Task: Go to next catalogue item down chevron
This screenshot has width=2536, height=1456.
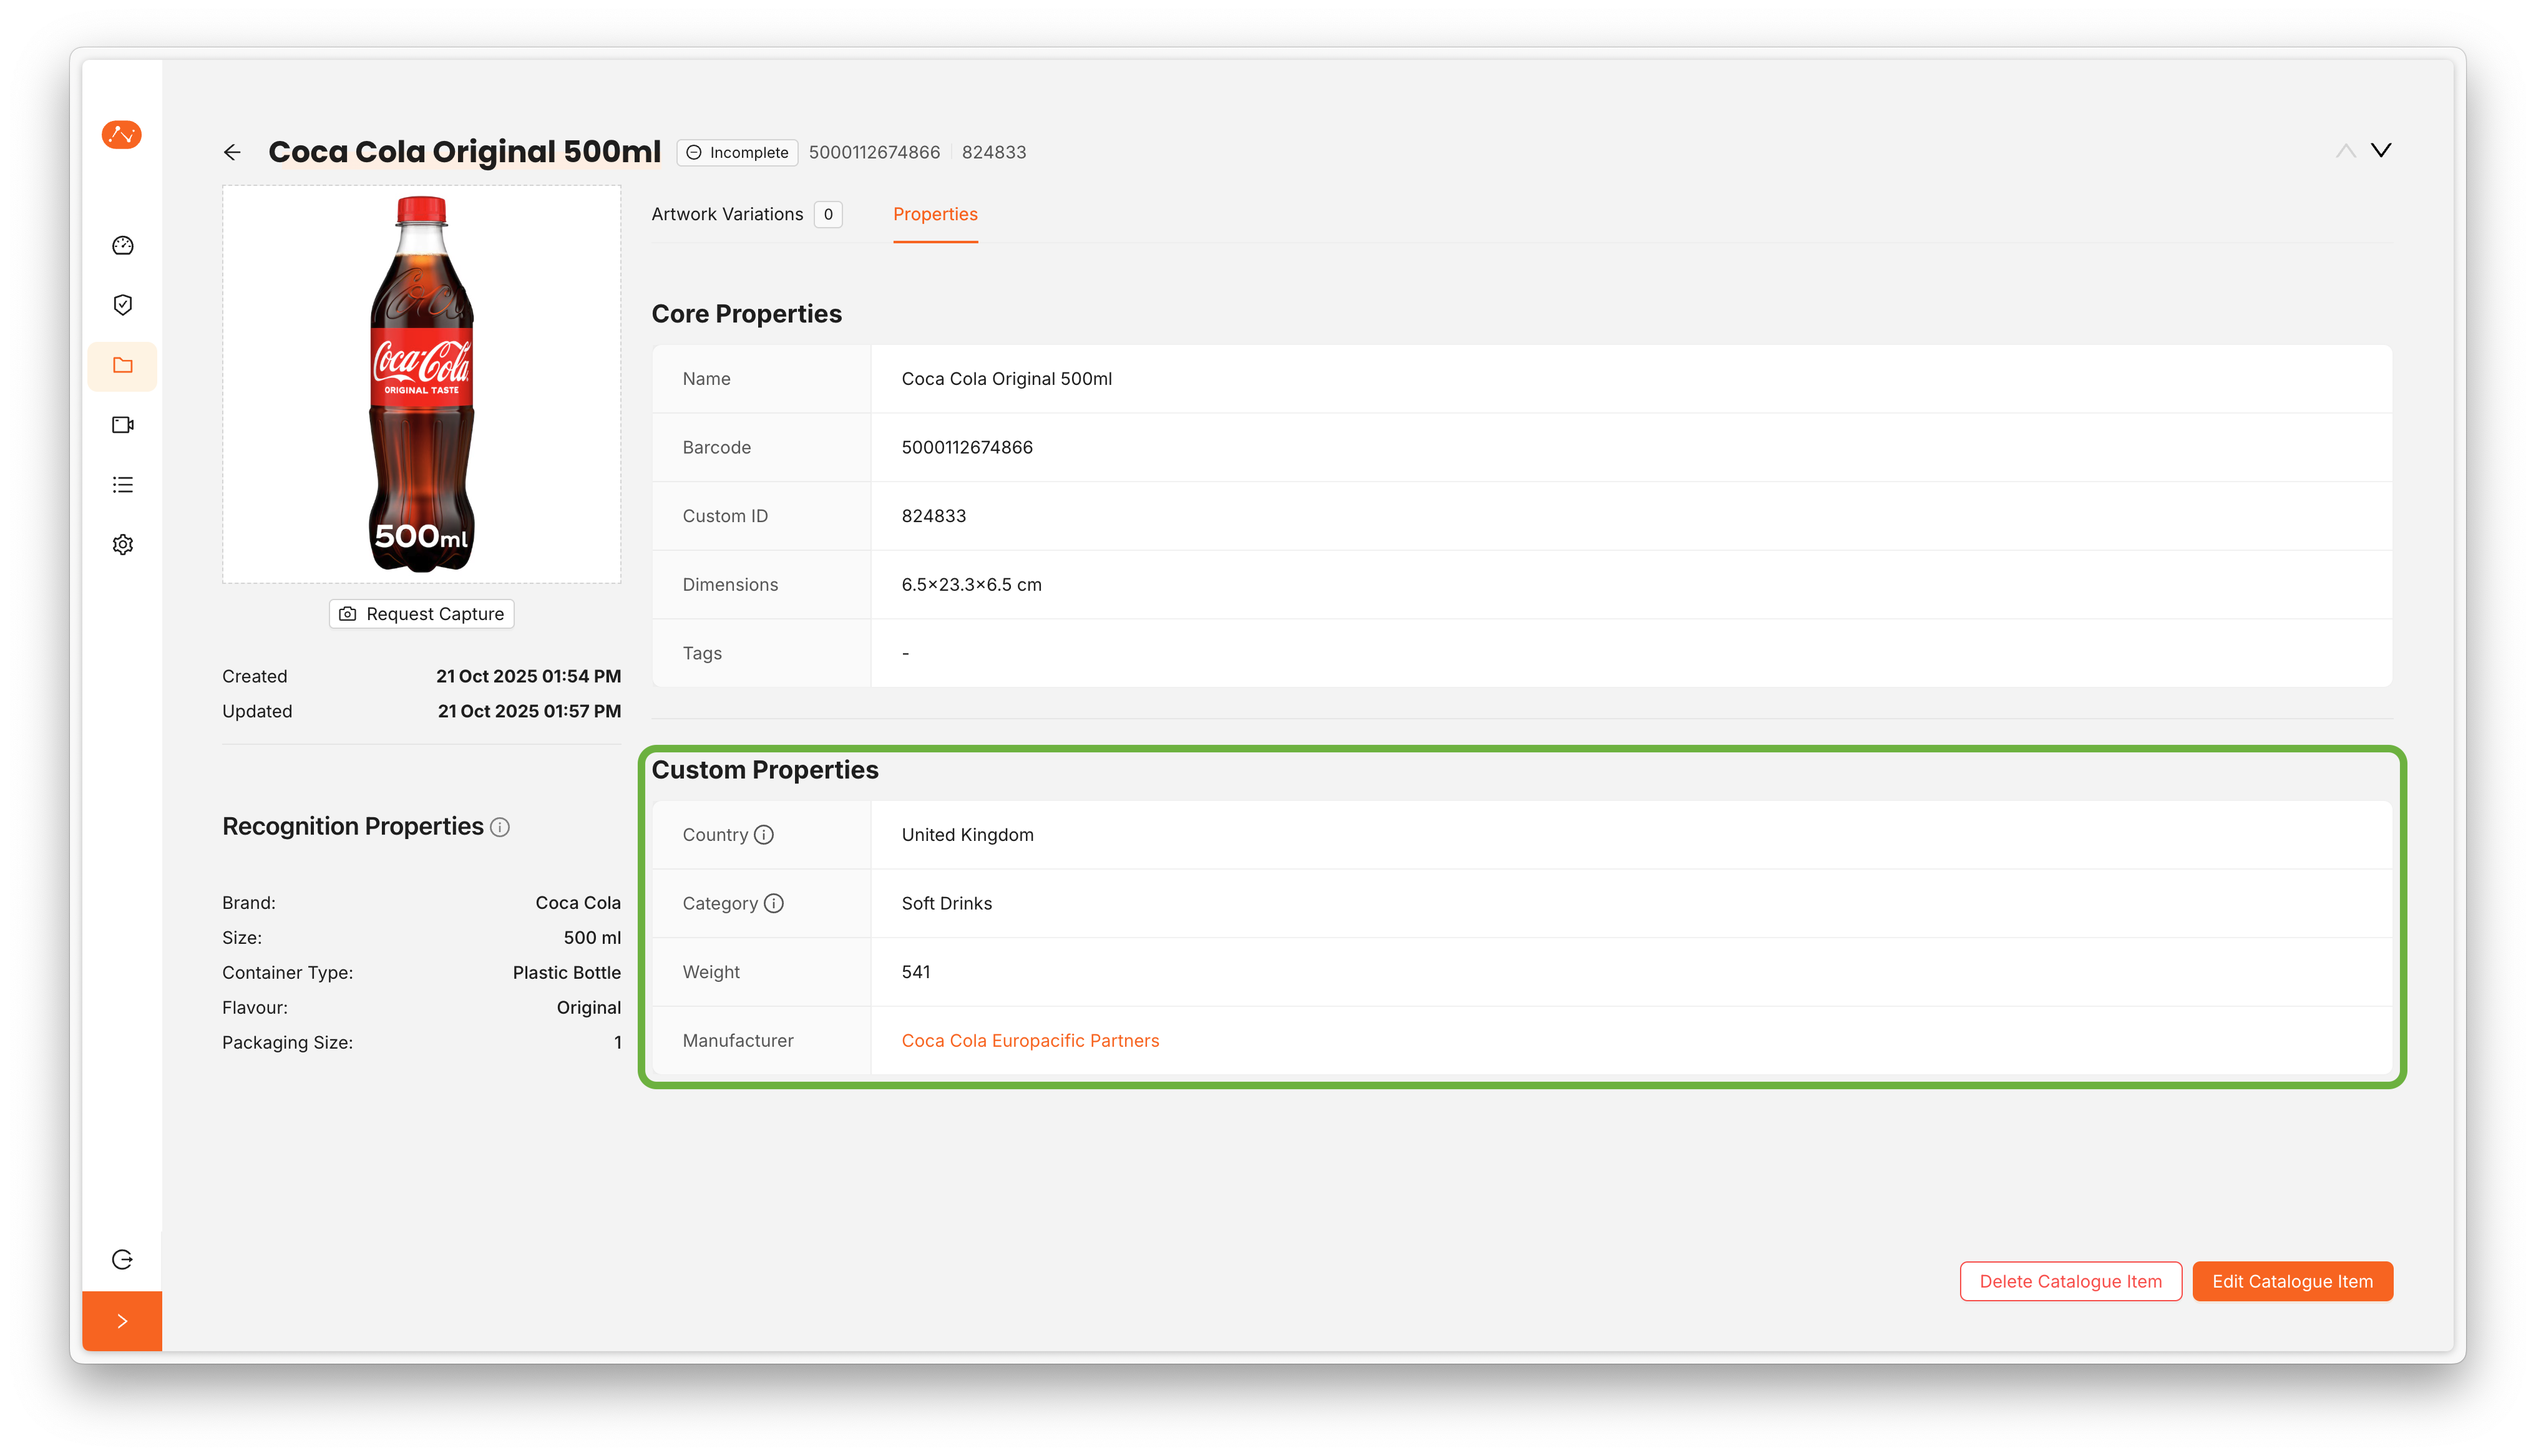Action: point(2381,150)
